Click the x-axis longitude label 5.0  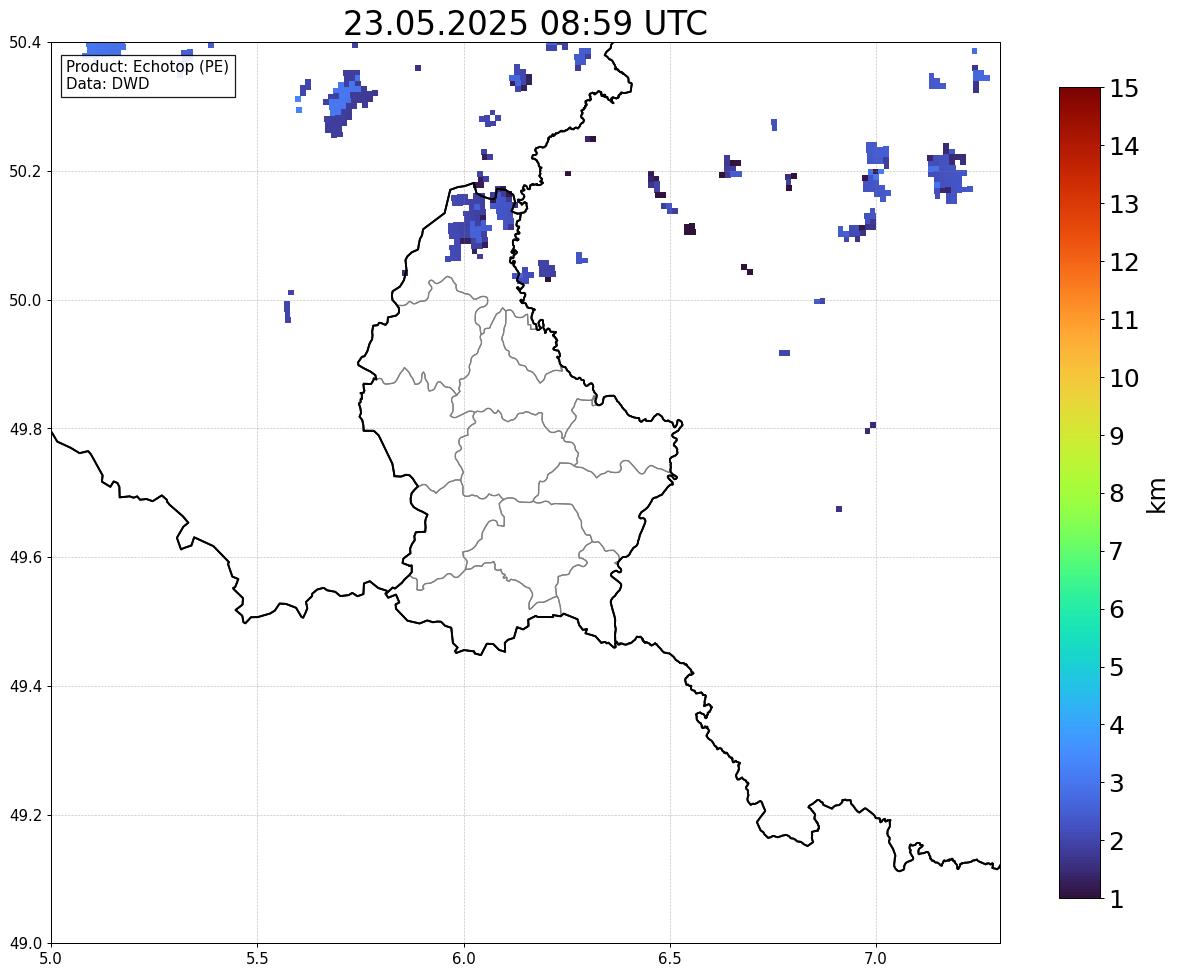(51, 959)
